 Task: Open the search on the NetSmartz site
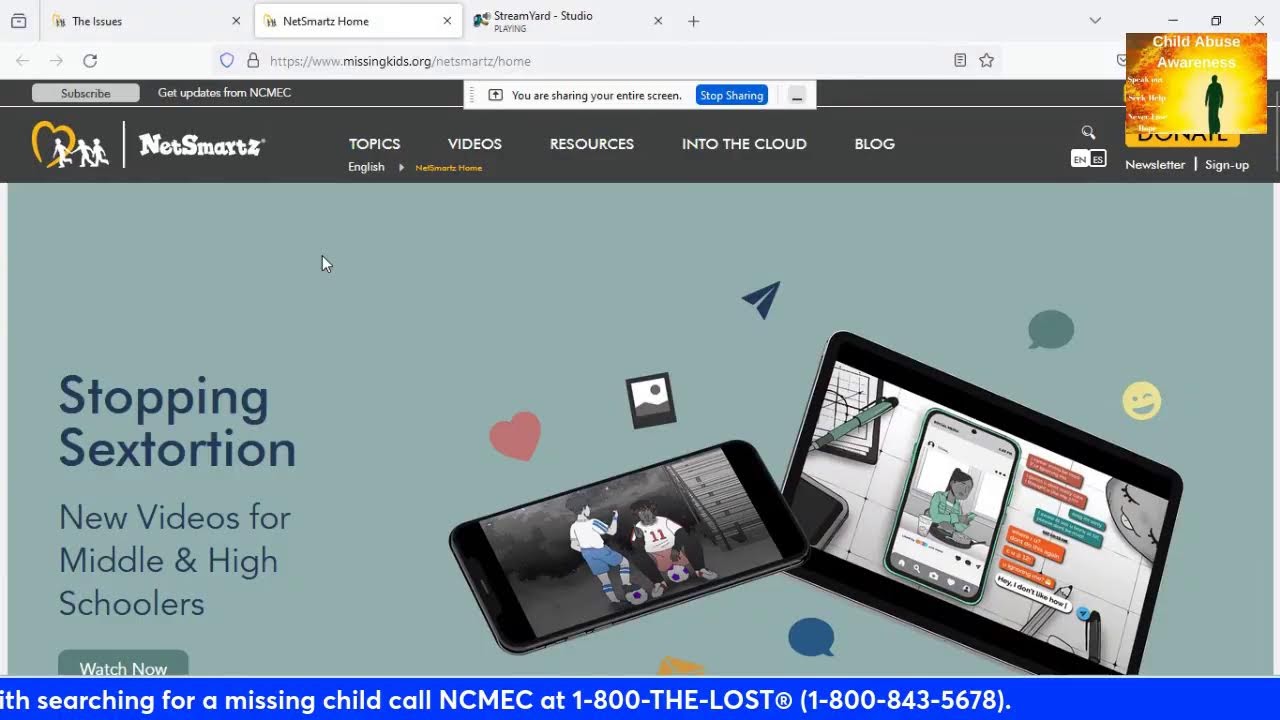point(1088,132)
